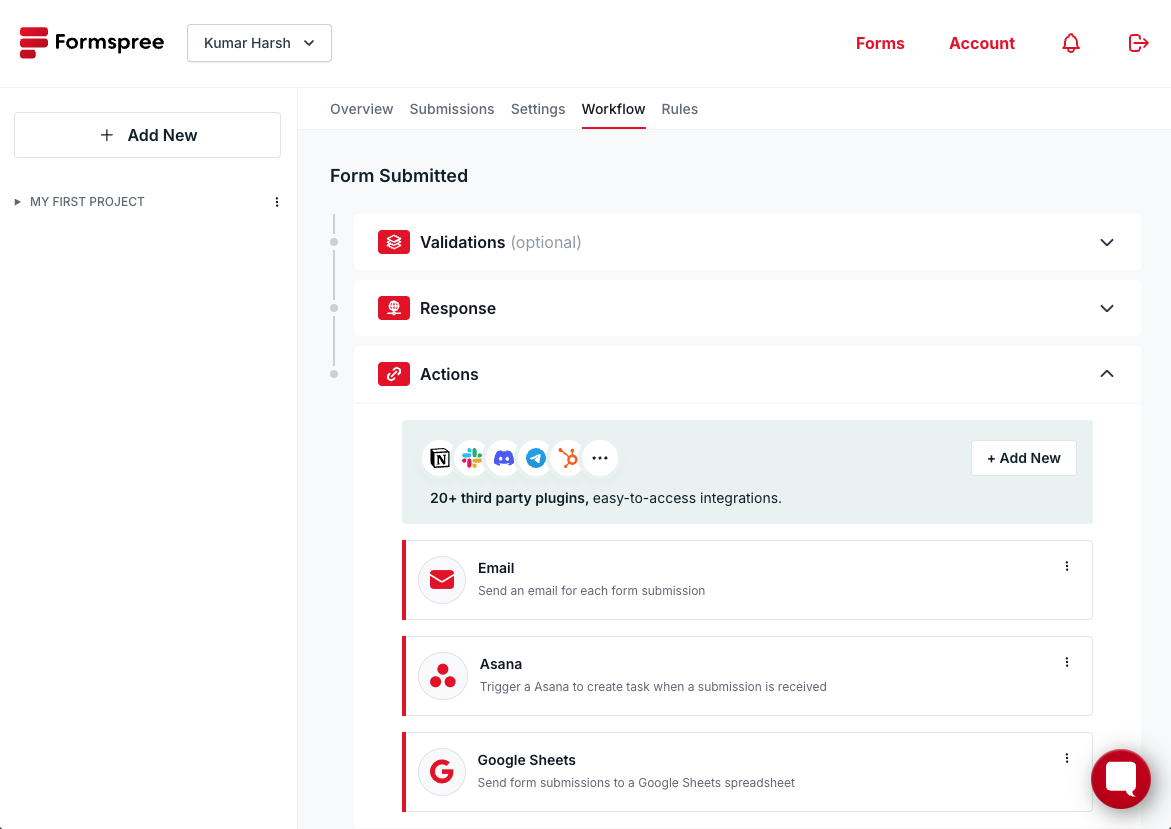
Task: Expand the Validations section
Action: [x=1107, y=242]
